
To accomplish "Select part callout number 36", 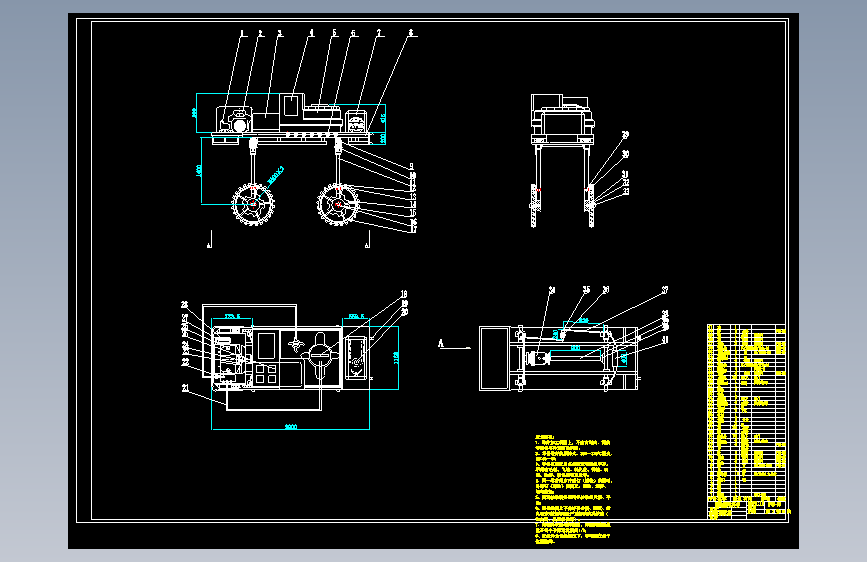I will coord(606,290).
